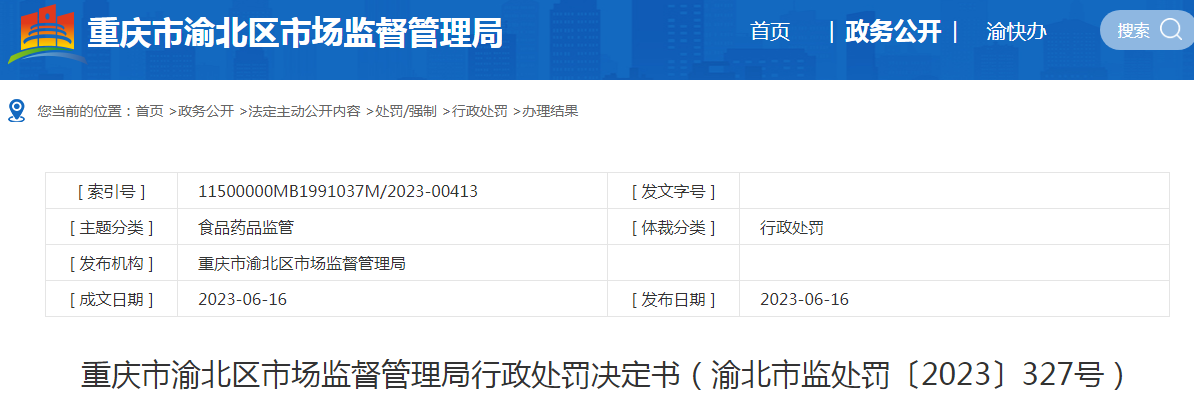Click the [ 体裁分类 ] label cell
This screenshot has height=396, width=1194.
pyautogui.click(x=673, y=227)
